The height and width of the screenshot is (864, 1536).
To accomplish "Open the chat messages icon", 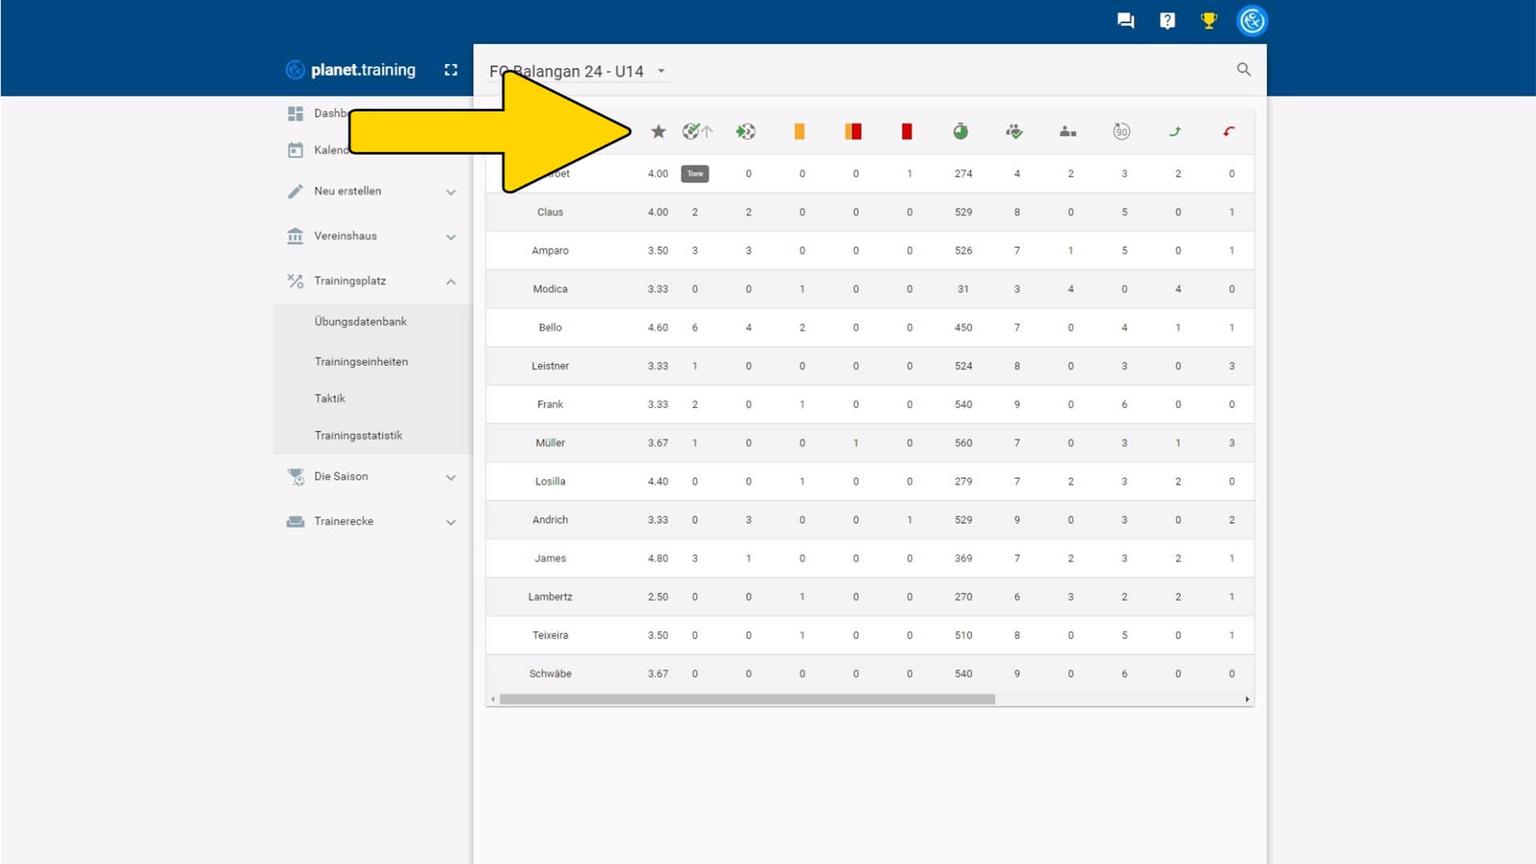I will point(1125,20).
